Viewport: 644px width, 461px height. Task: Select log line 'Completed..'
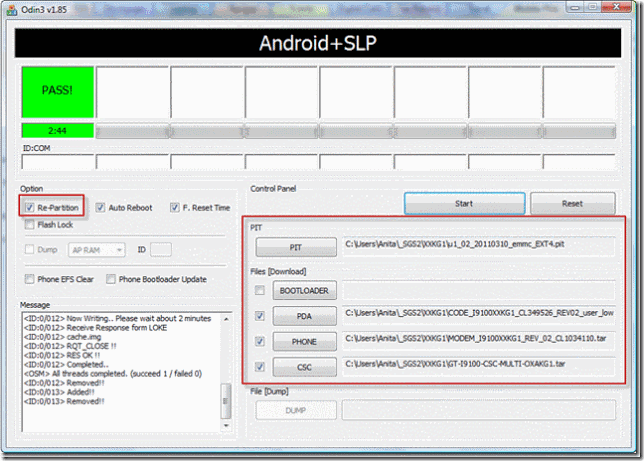pyautogui.click(x=66, y=364)
